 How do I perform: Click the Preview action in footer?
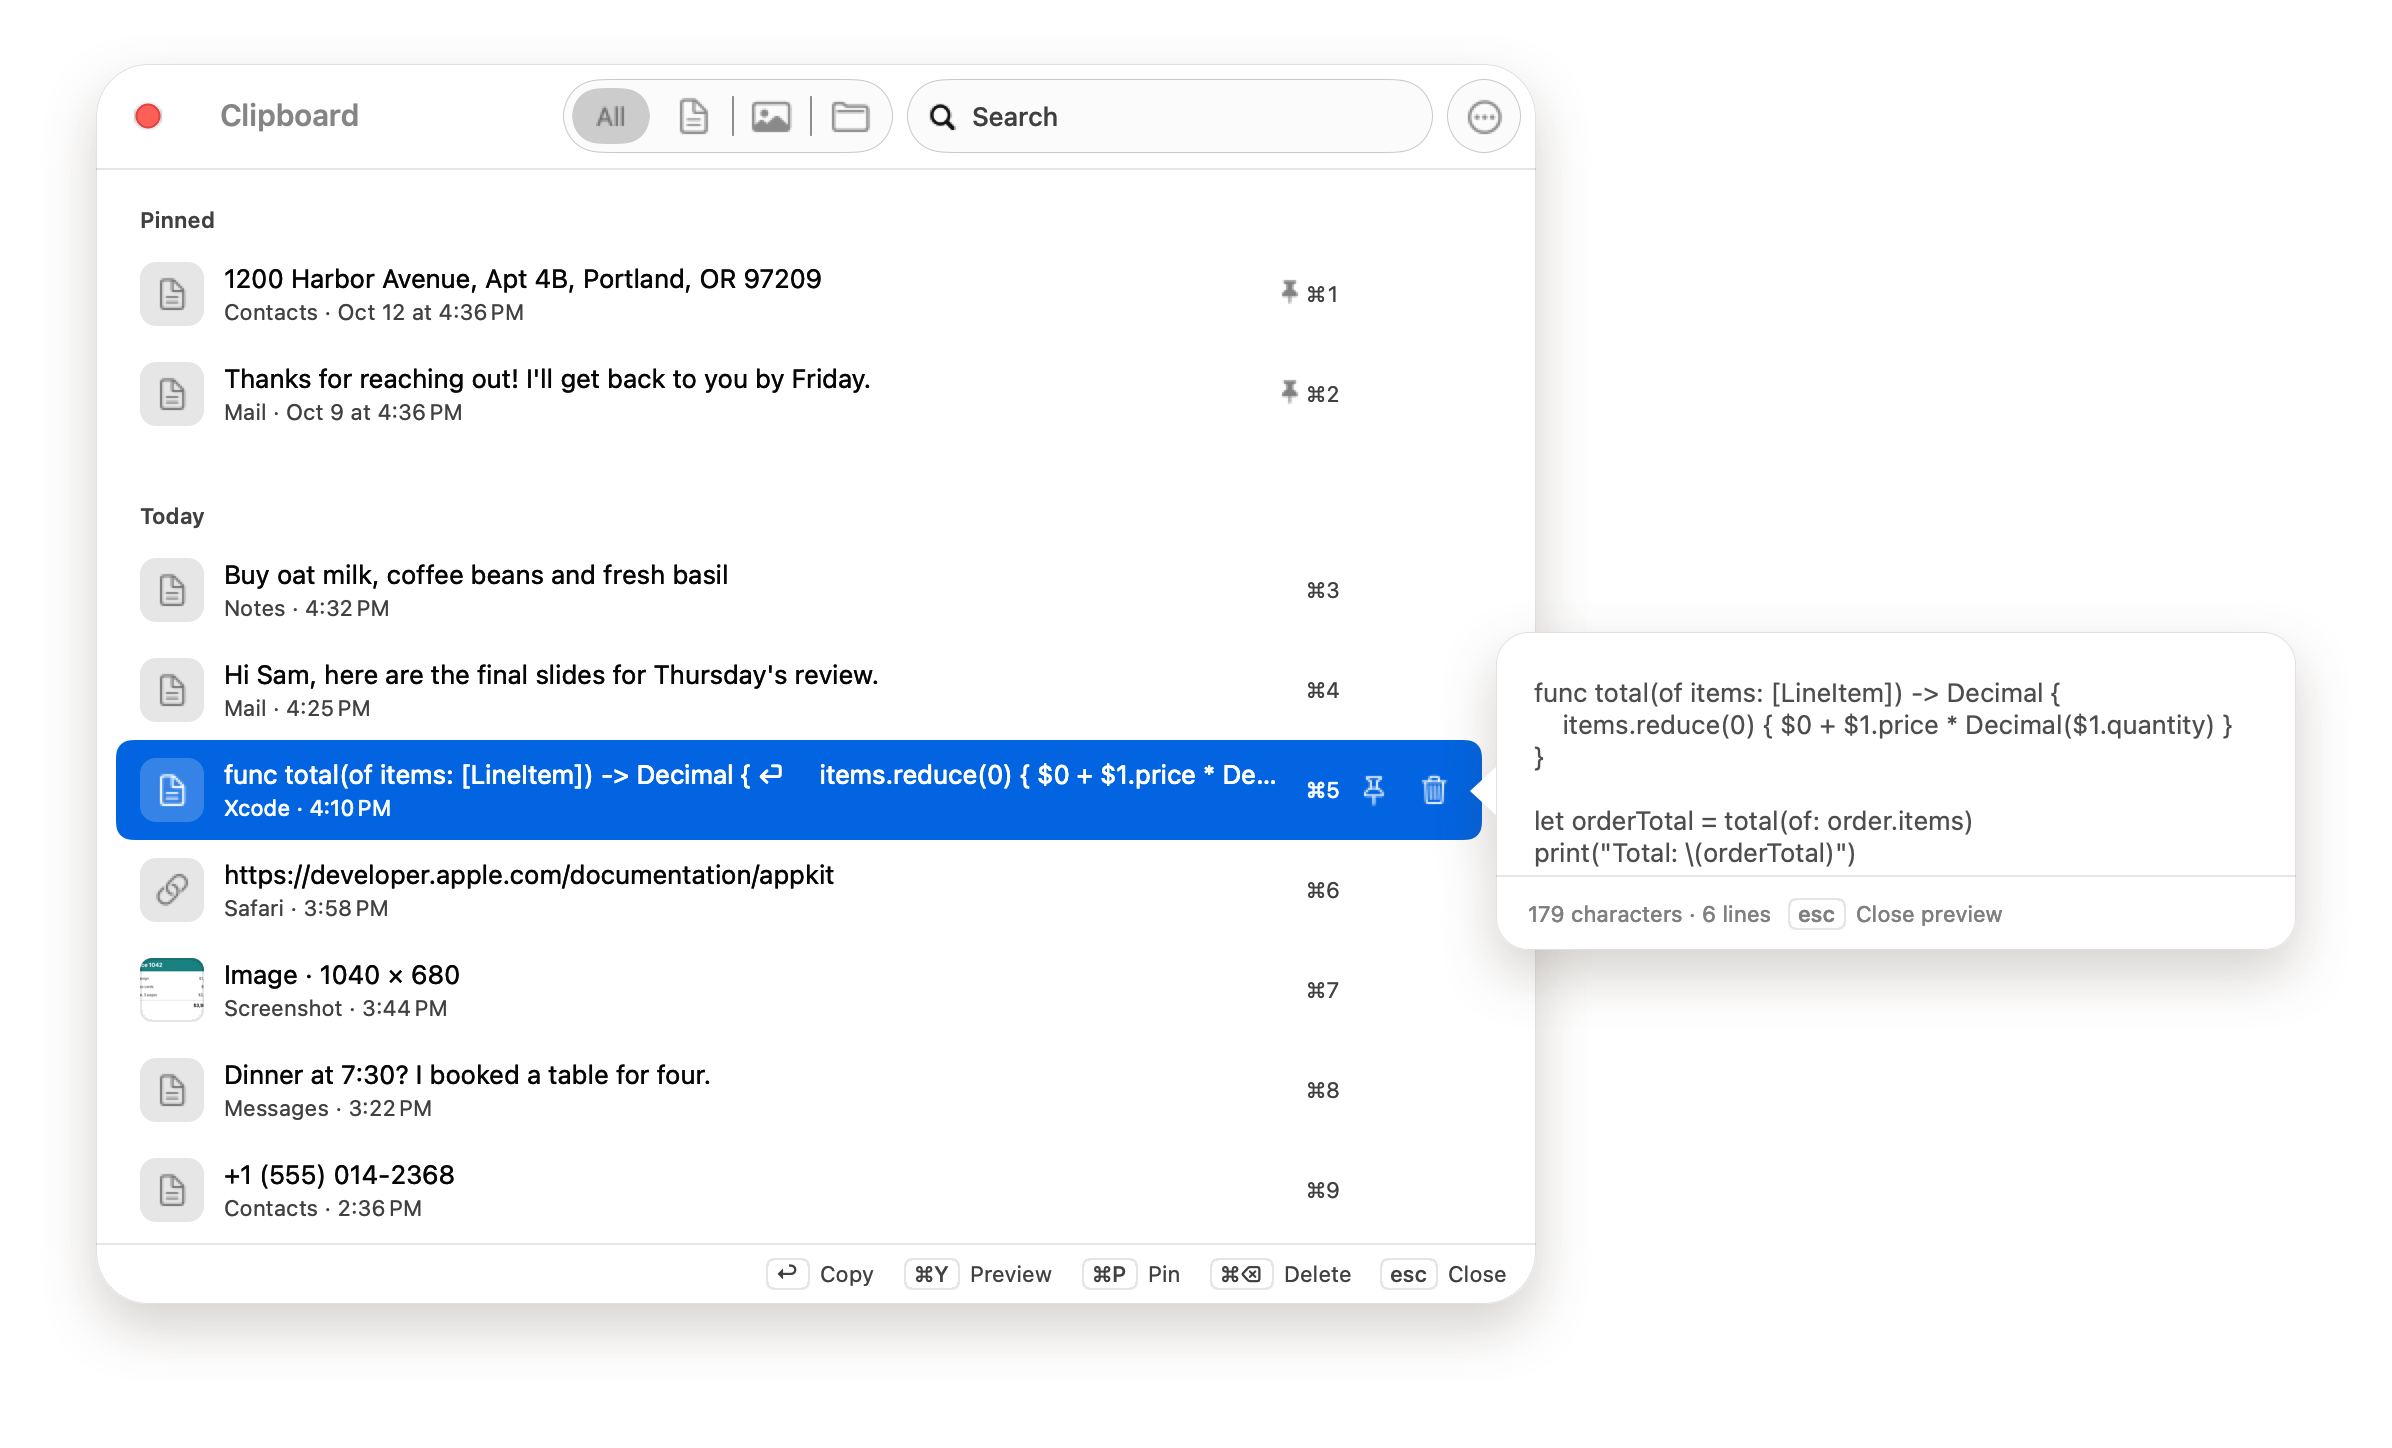[x=1010, y=1274]
